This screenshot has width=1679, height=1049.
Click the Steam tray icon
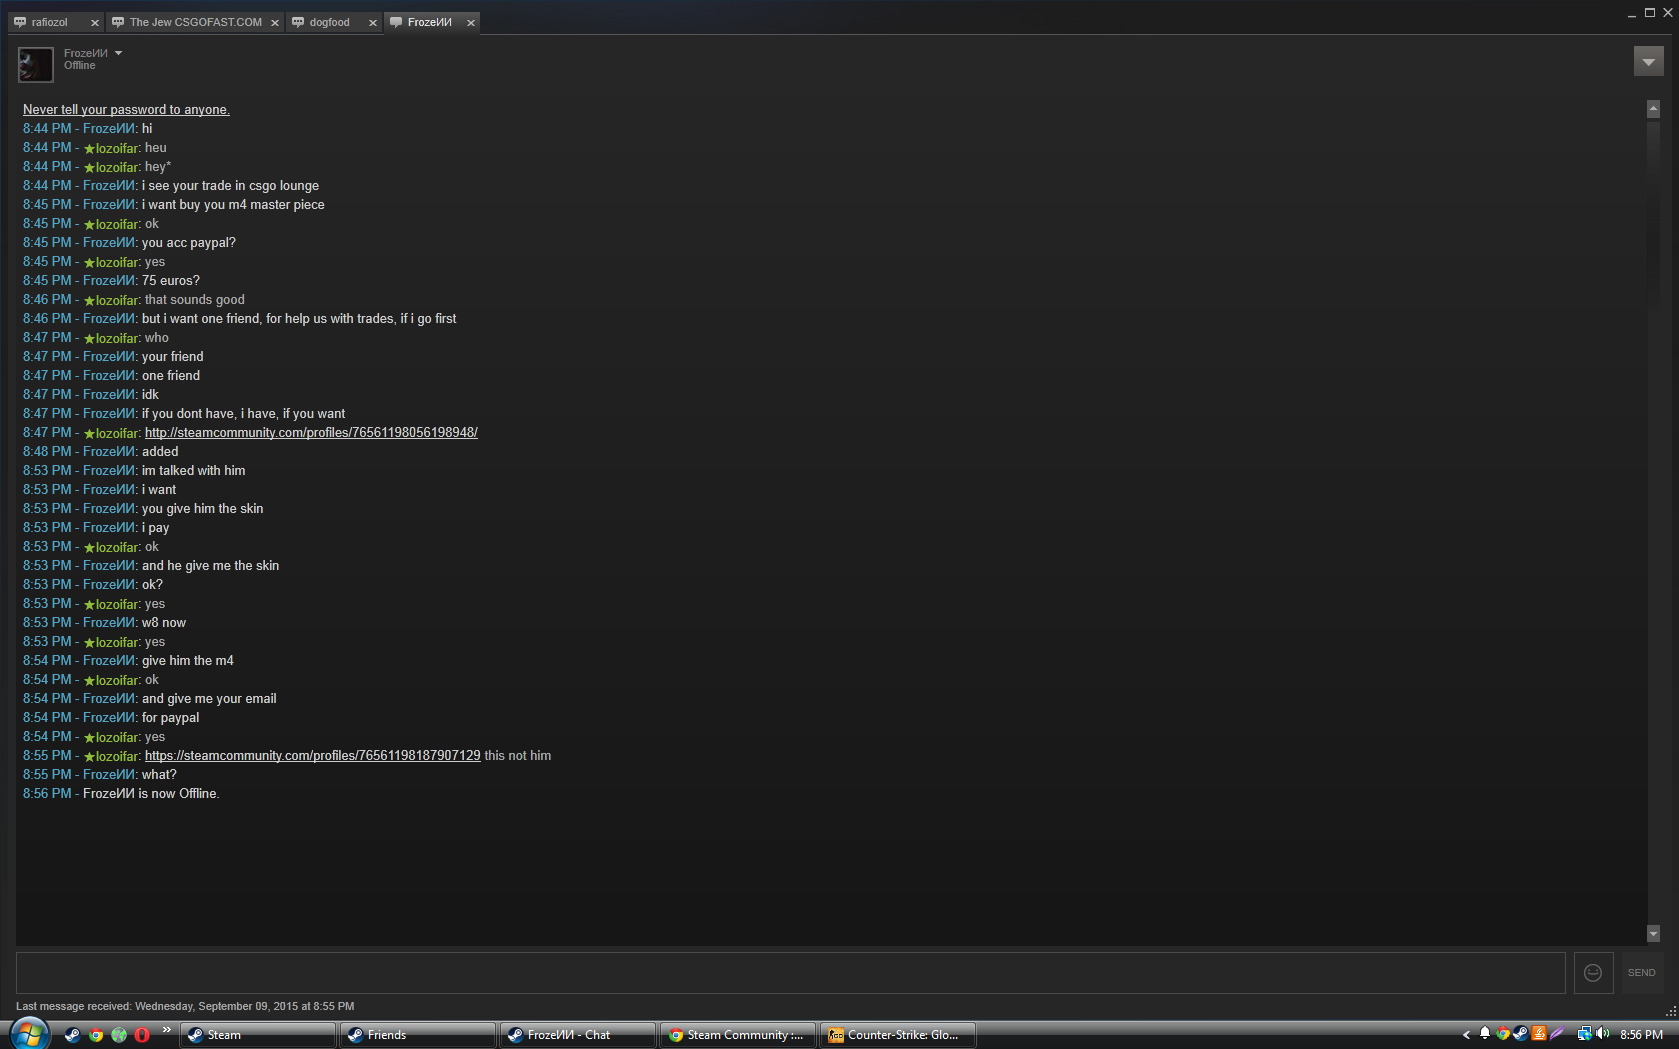pyautogui.click(x=1520, y=1034)
